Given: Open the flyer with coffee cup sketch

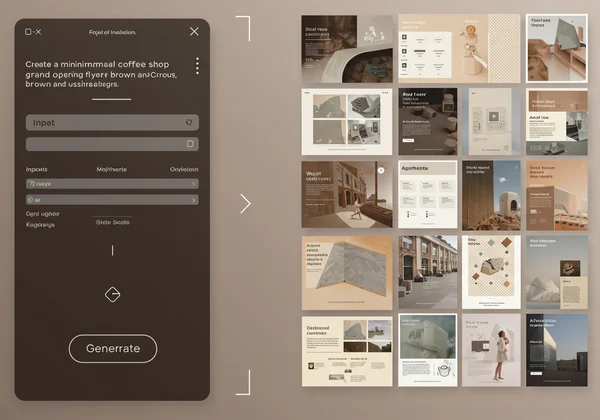Looking at the screenshot, I should click(x=428, y=350).
